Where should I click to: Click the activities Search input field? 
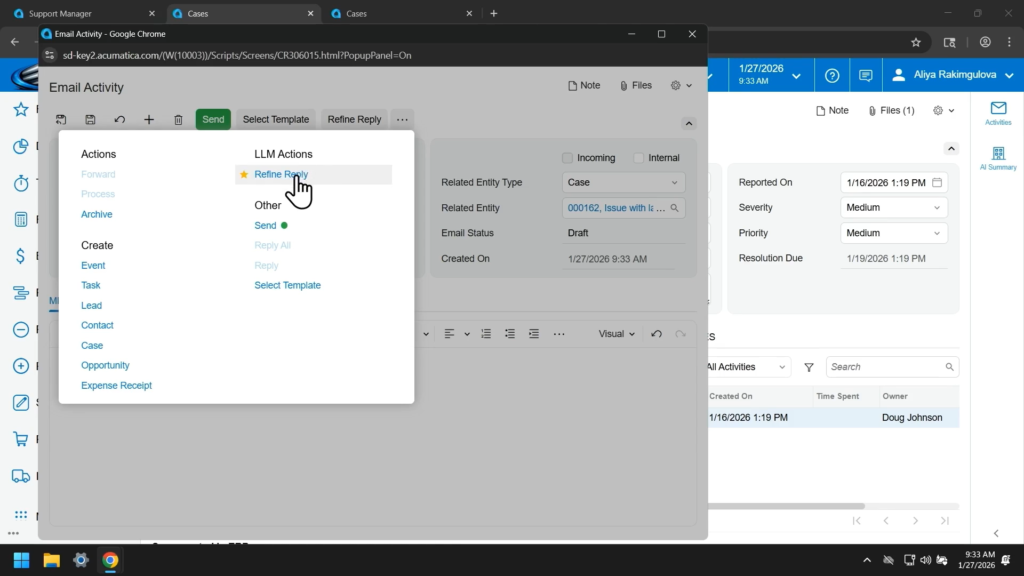pyautogui.click(x=886, y=367)
